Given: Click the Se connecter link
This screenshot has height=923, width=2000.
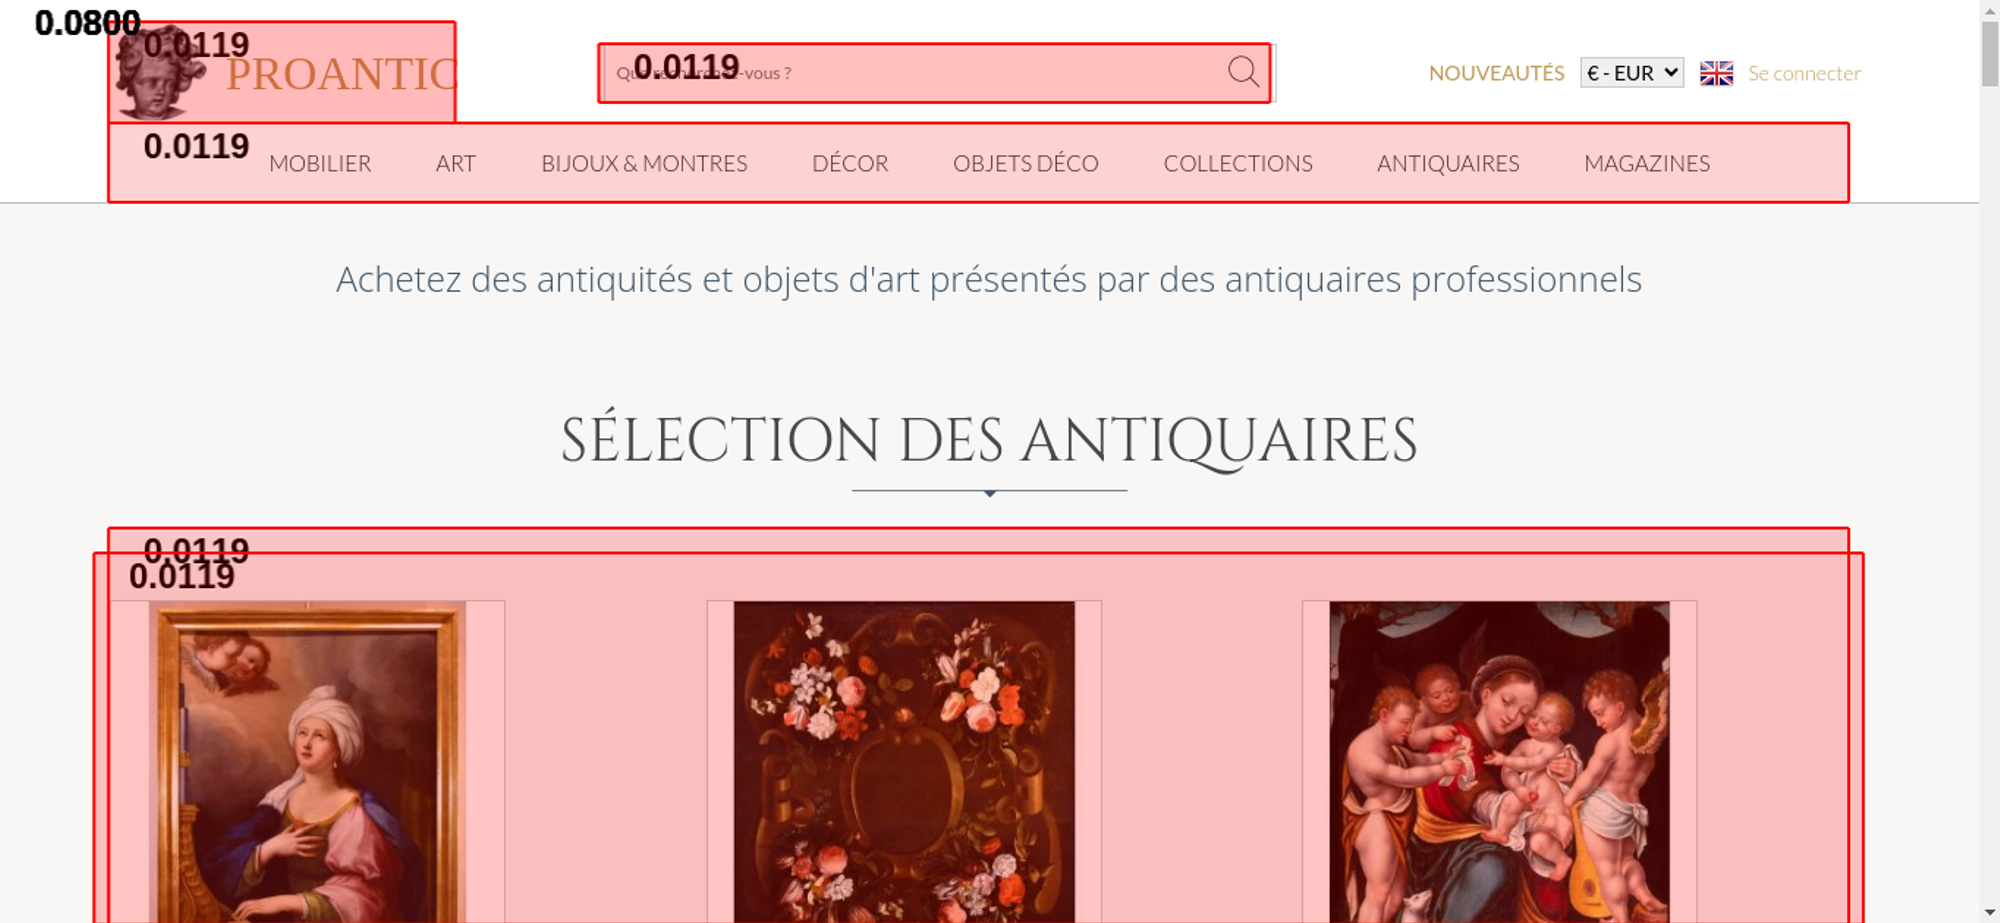Looking at the screenshot, I should click(1804, 73).
